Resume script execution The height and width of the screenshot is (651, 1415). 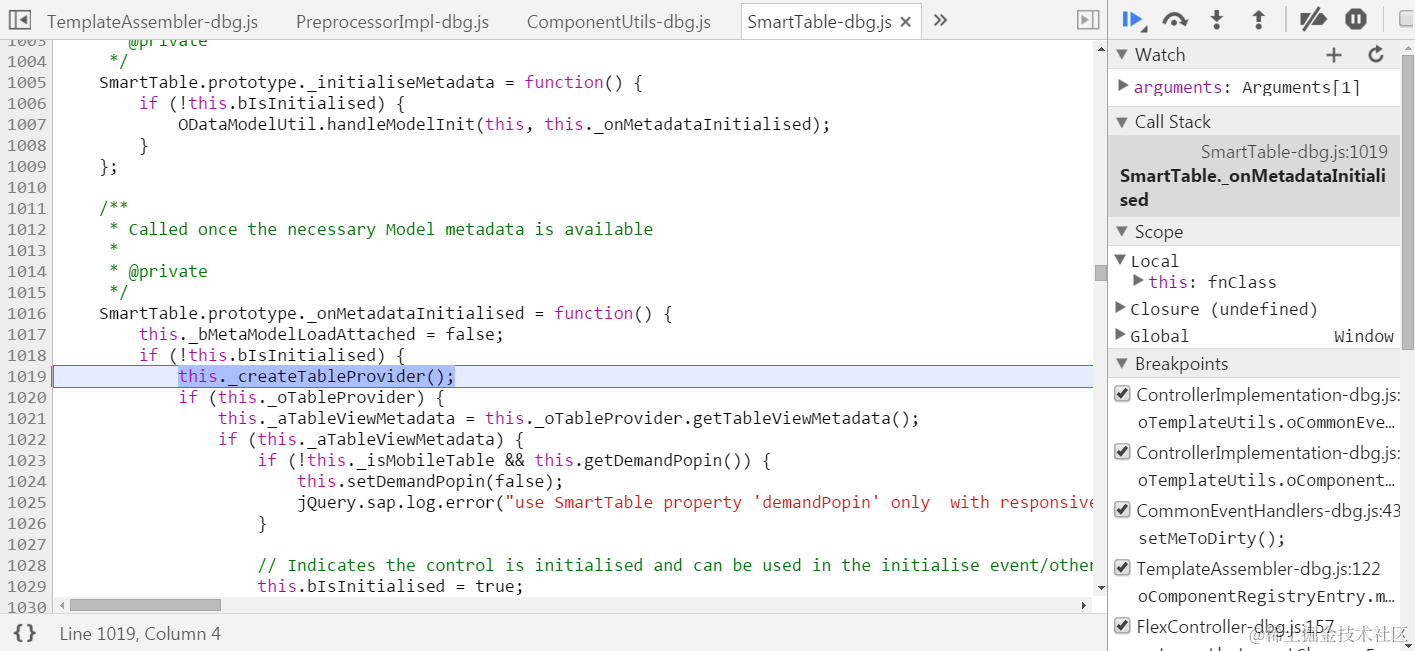point(1133,19)
